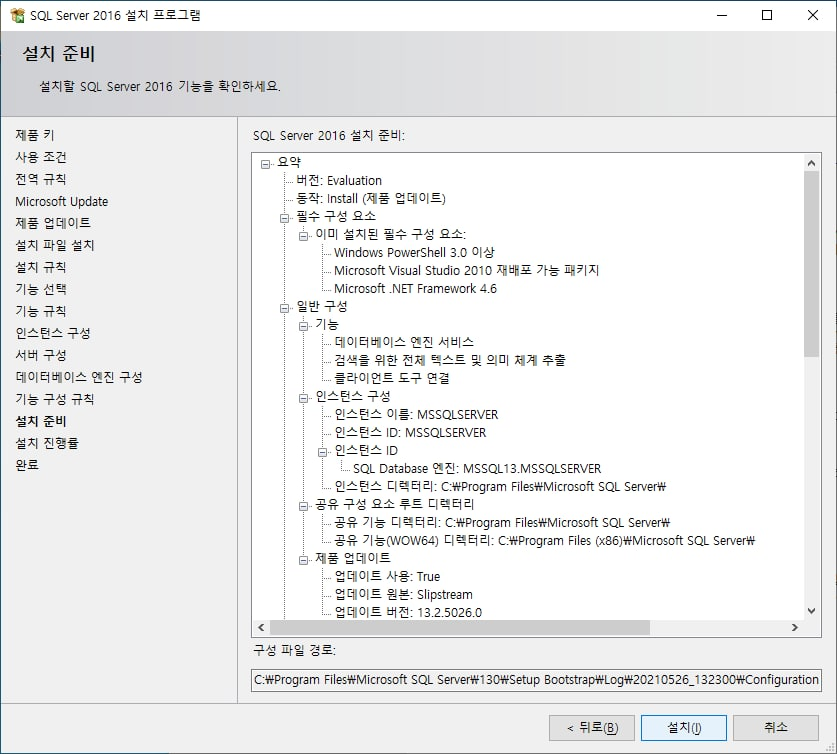Screen dimensions: 837x754
Task: Select the current 설치 준비 step
Action: pos(41,421)
